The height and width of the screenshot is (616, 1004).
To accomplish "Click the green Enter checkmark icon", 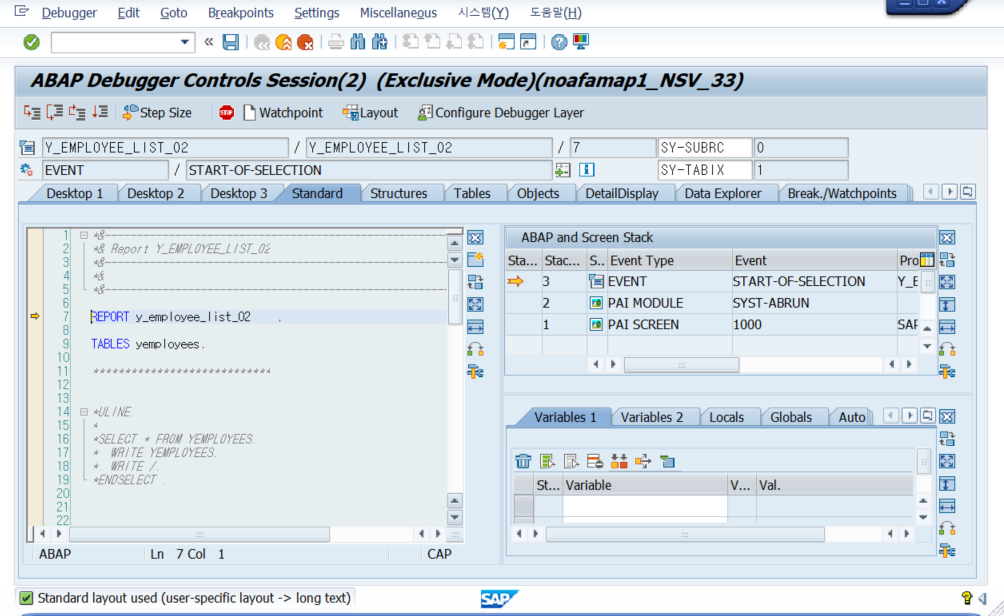I will click(x=31, y=42).
